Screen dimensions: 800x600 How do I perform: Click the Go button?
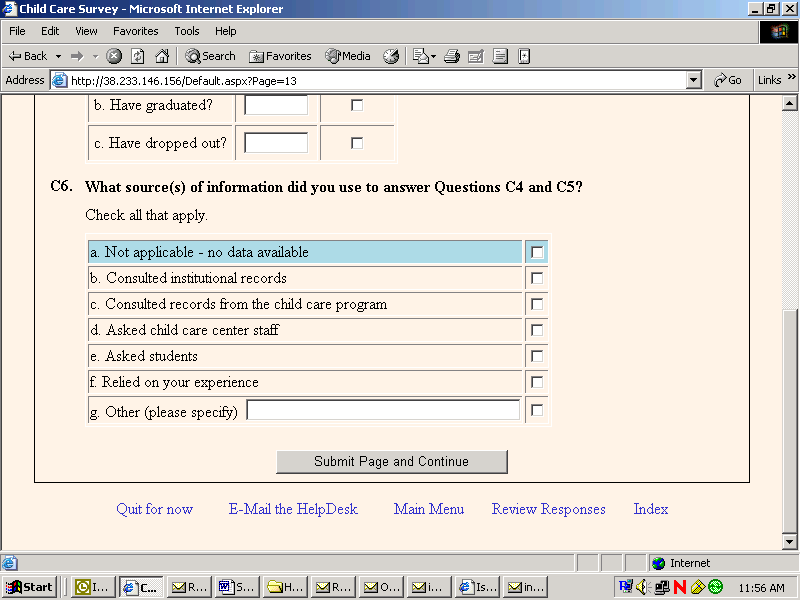[x=728, y=80]
